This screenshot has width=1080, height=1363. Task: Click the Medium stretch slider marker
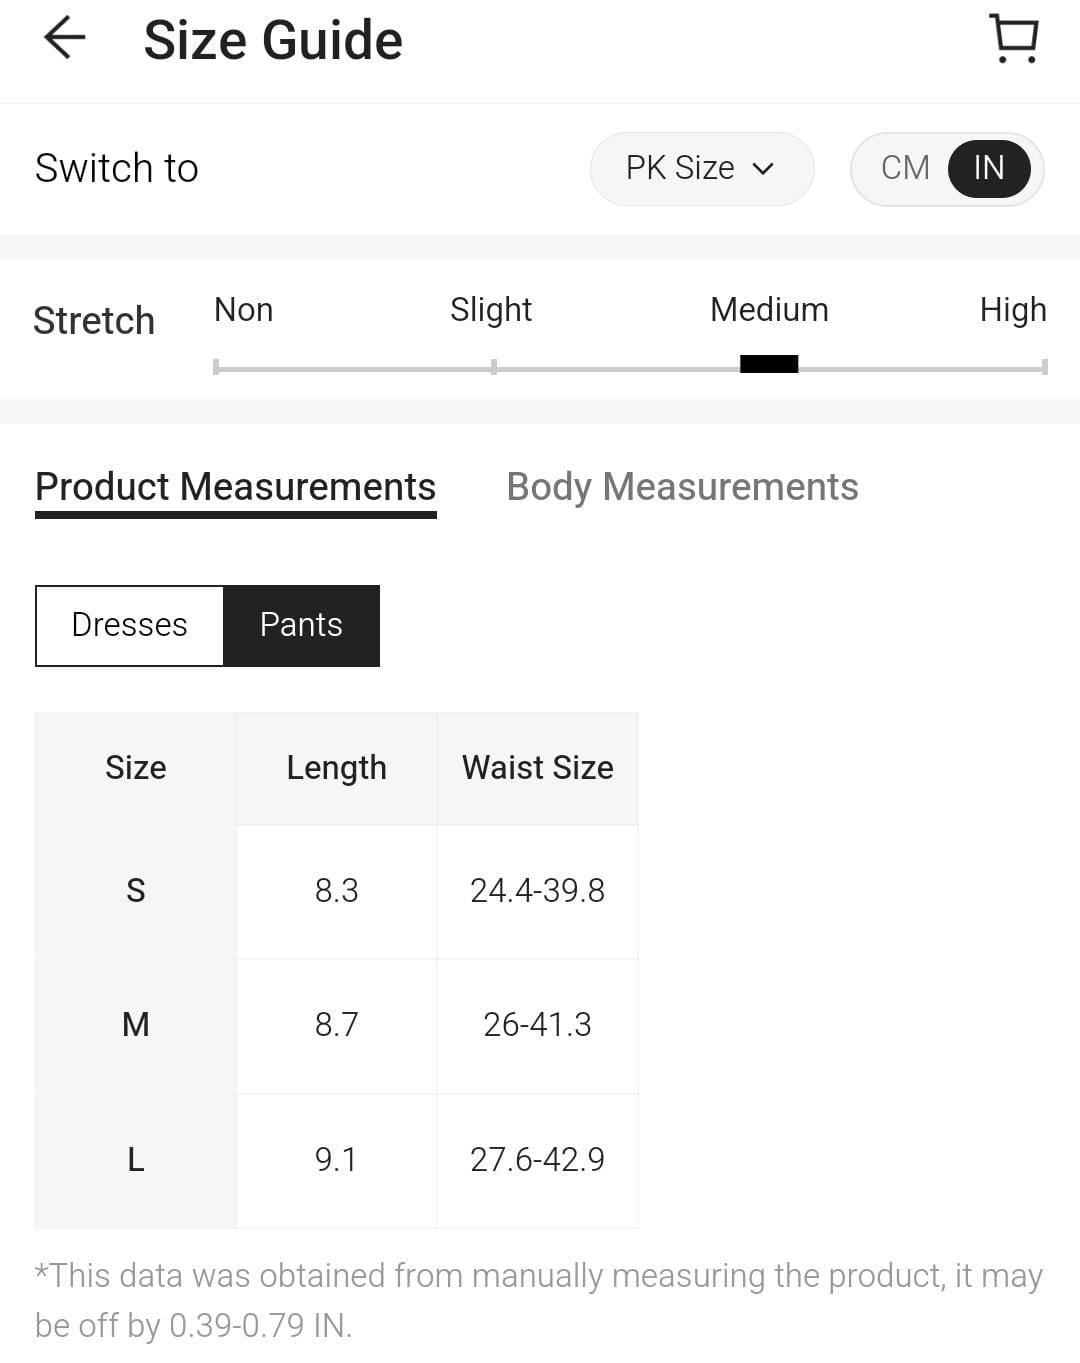769,365
